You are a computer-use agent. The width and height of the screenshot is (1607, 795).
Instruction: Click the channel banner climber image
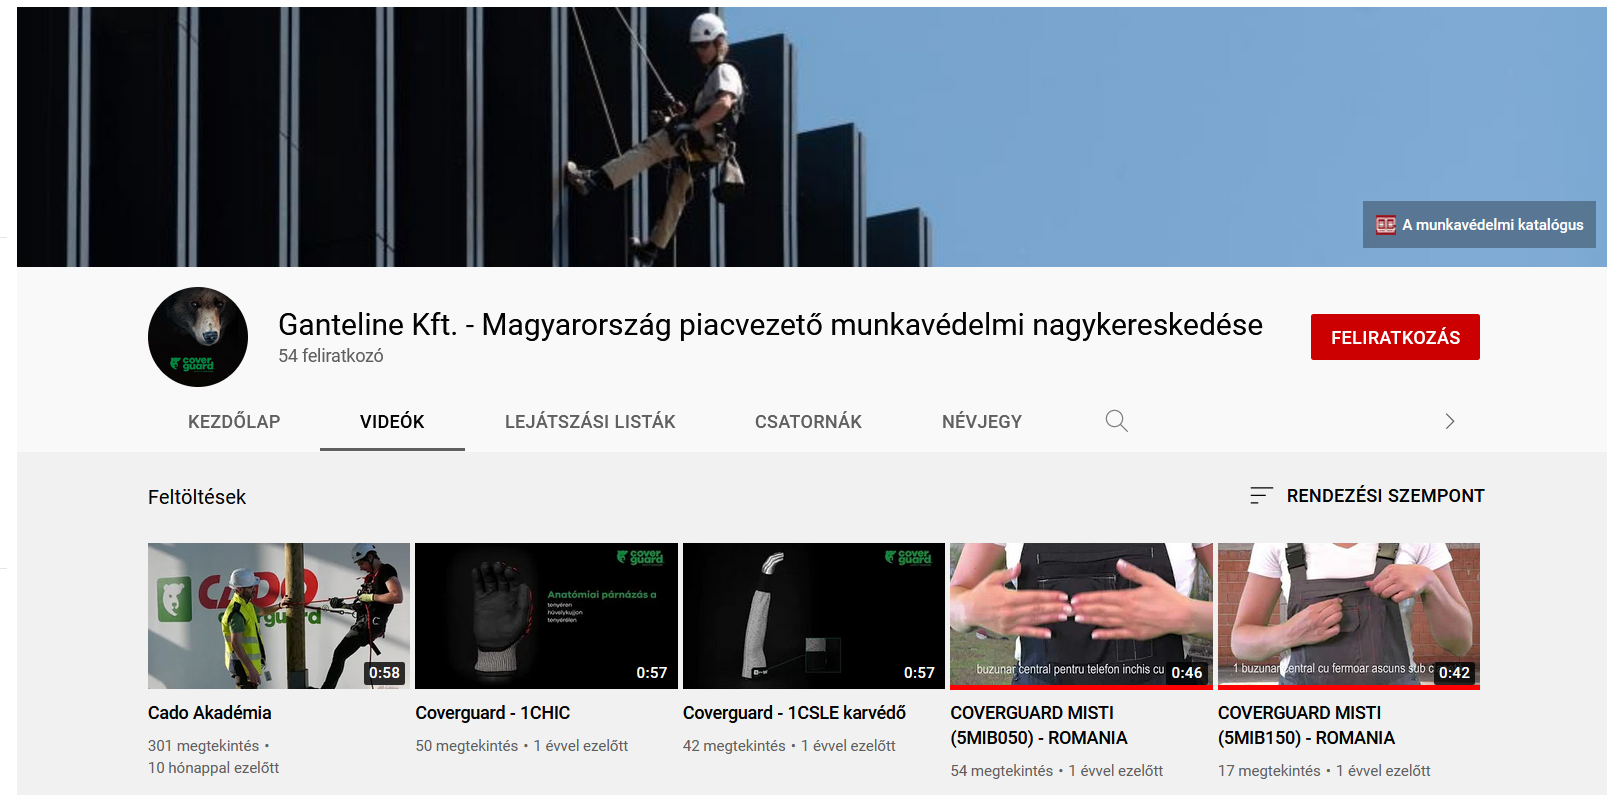coord(812,137)
